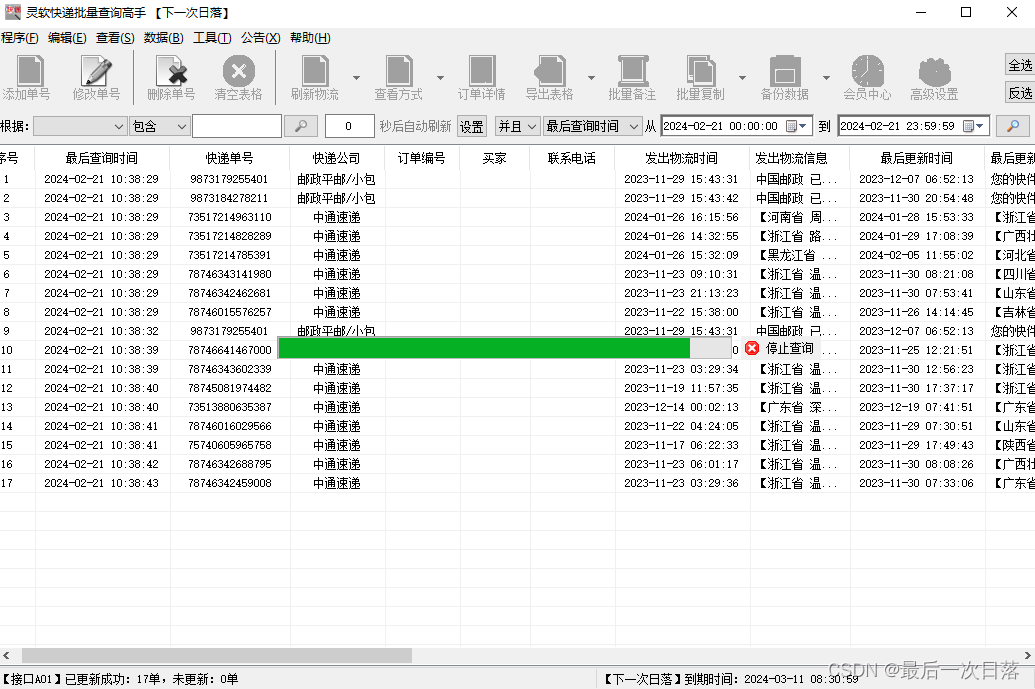Click the 添加单号 (add tracking number) icon

point(30,71)
